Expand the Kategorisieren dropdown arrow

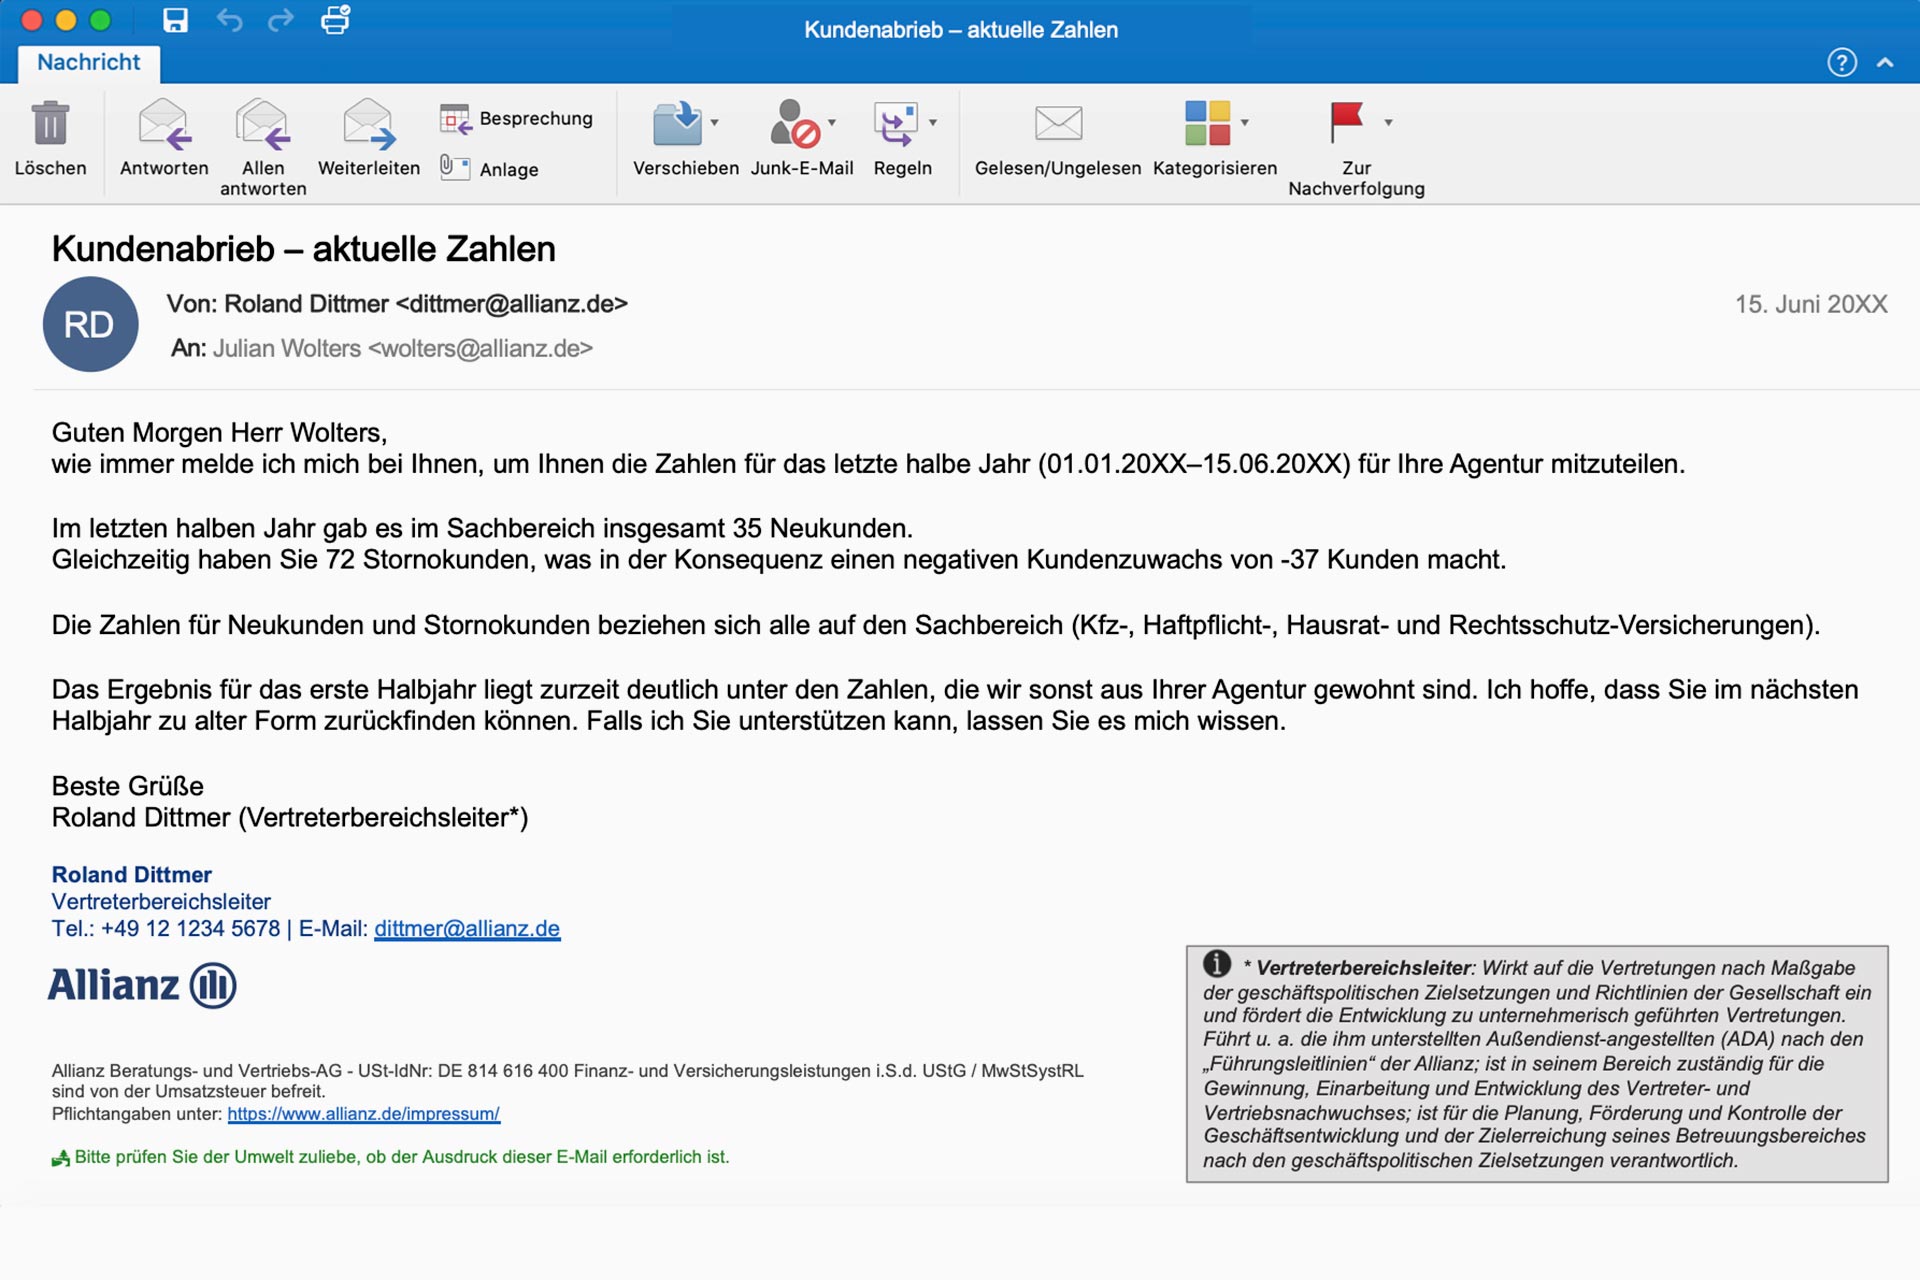tap(1245, 123)
